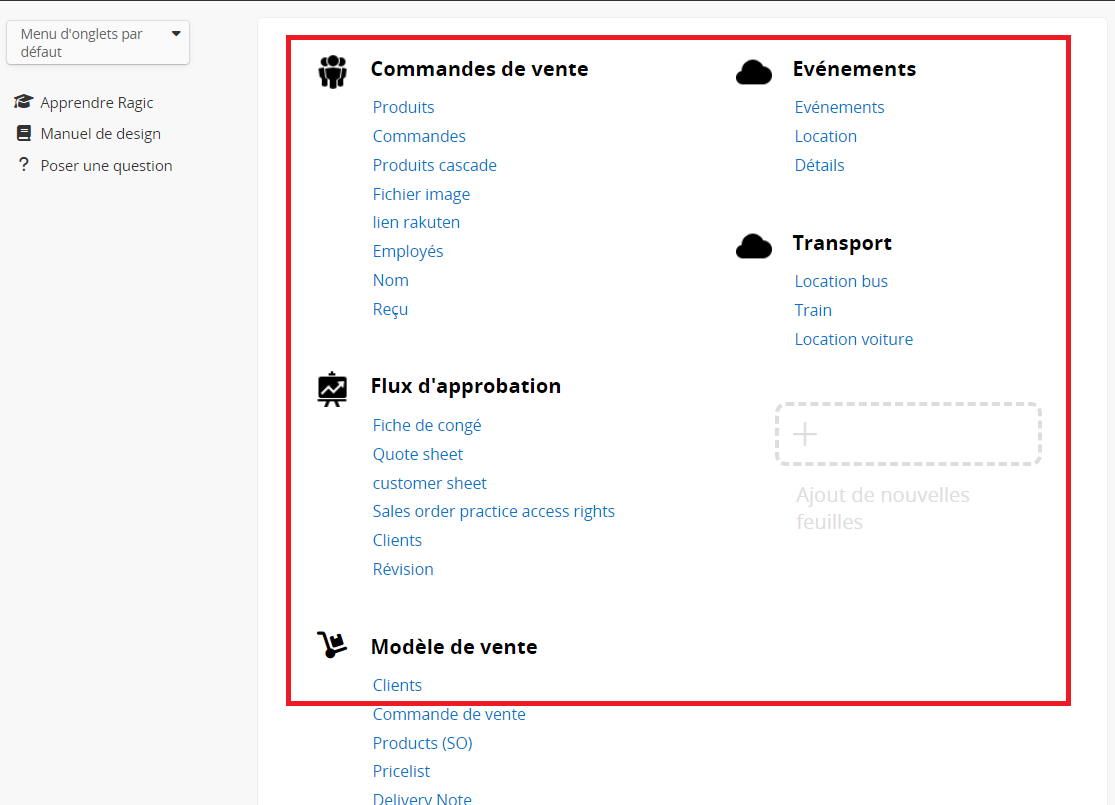This screenshot has width=1115, height=805.
Task: Click the graduation cap icon for Apprendre Ragic
Action: [23, 102]
